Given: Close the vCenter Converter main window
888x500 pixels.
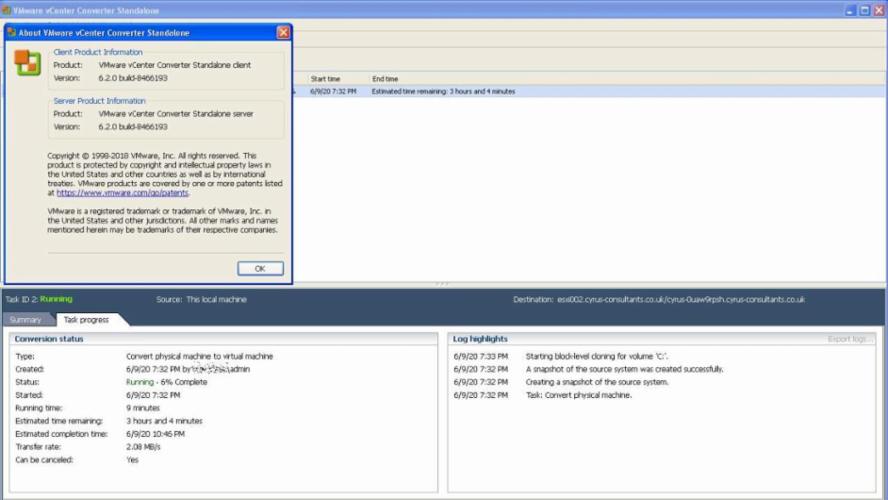Looking at the screenshot, I should tap(880, 10).
